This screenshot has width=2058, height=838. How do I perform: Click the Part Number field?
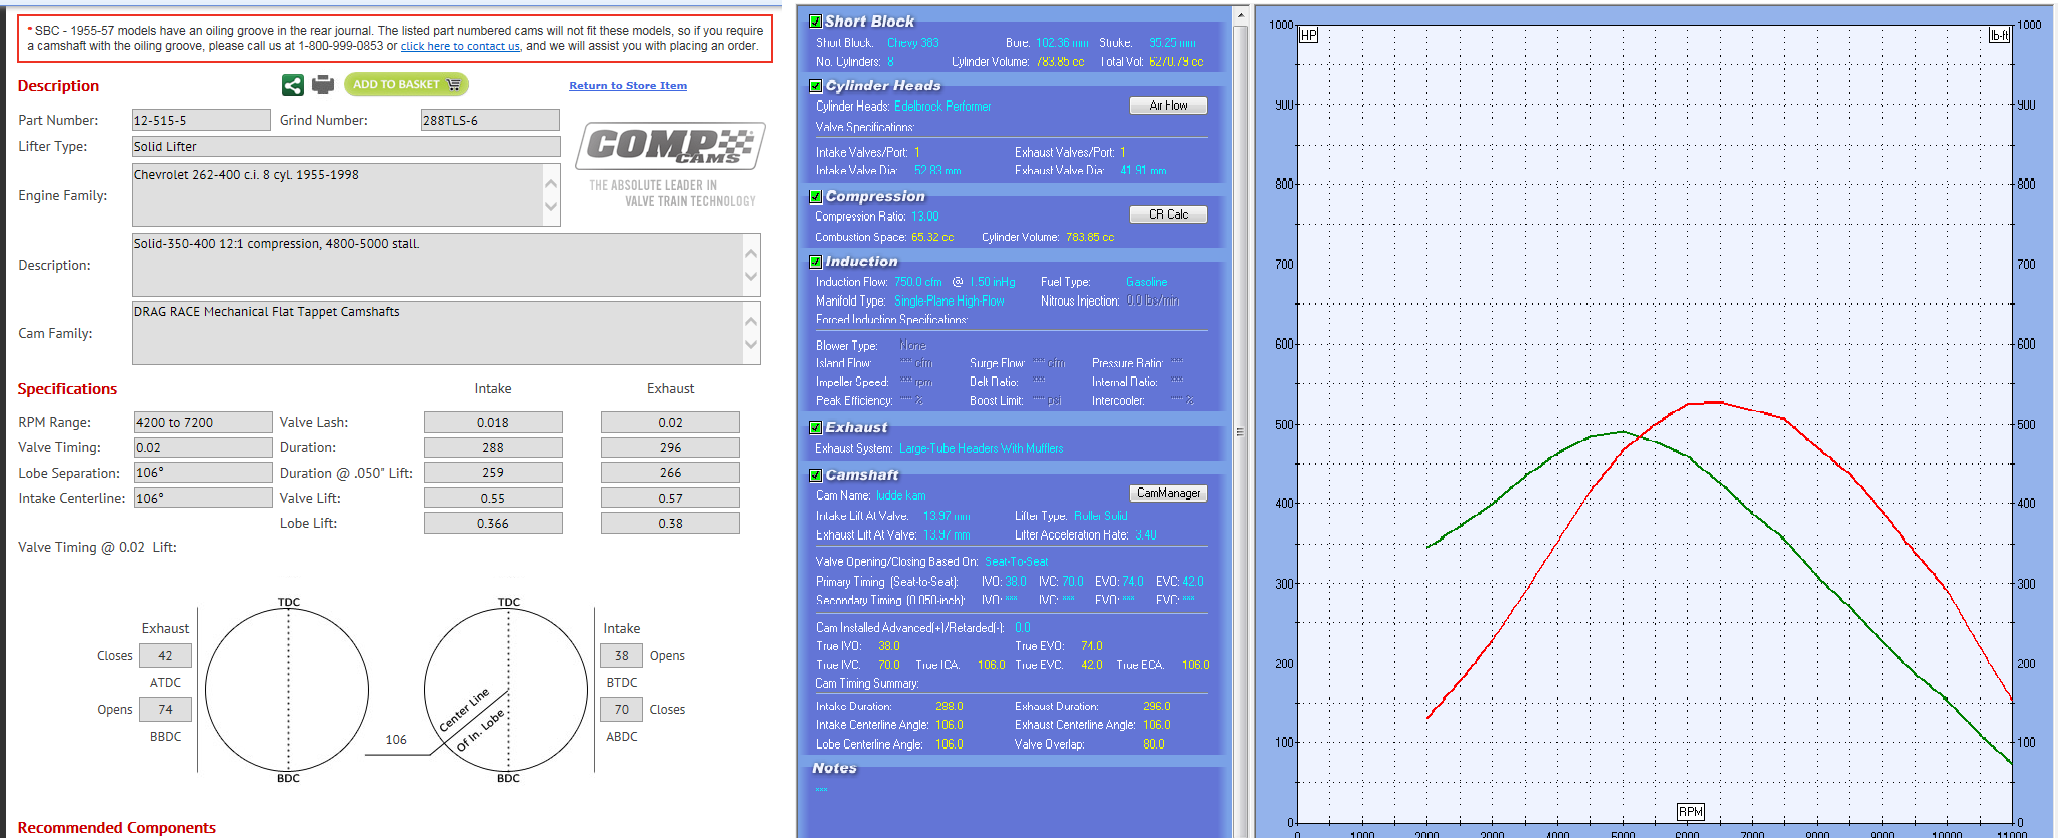tap(200, 120)
